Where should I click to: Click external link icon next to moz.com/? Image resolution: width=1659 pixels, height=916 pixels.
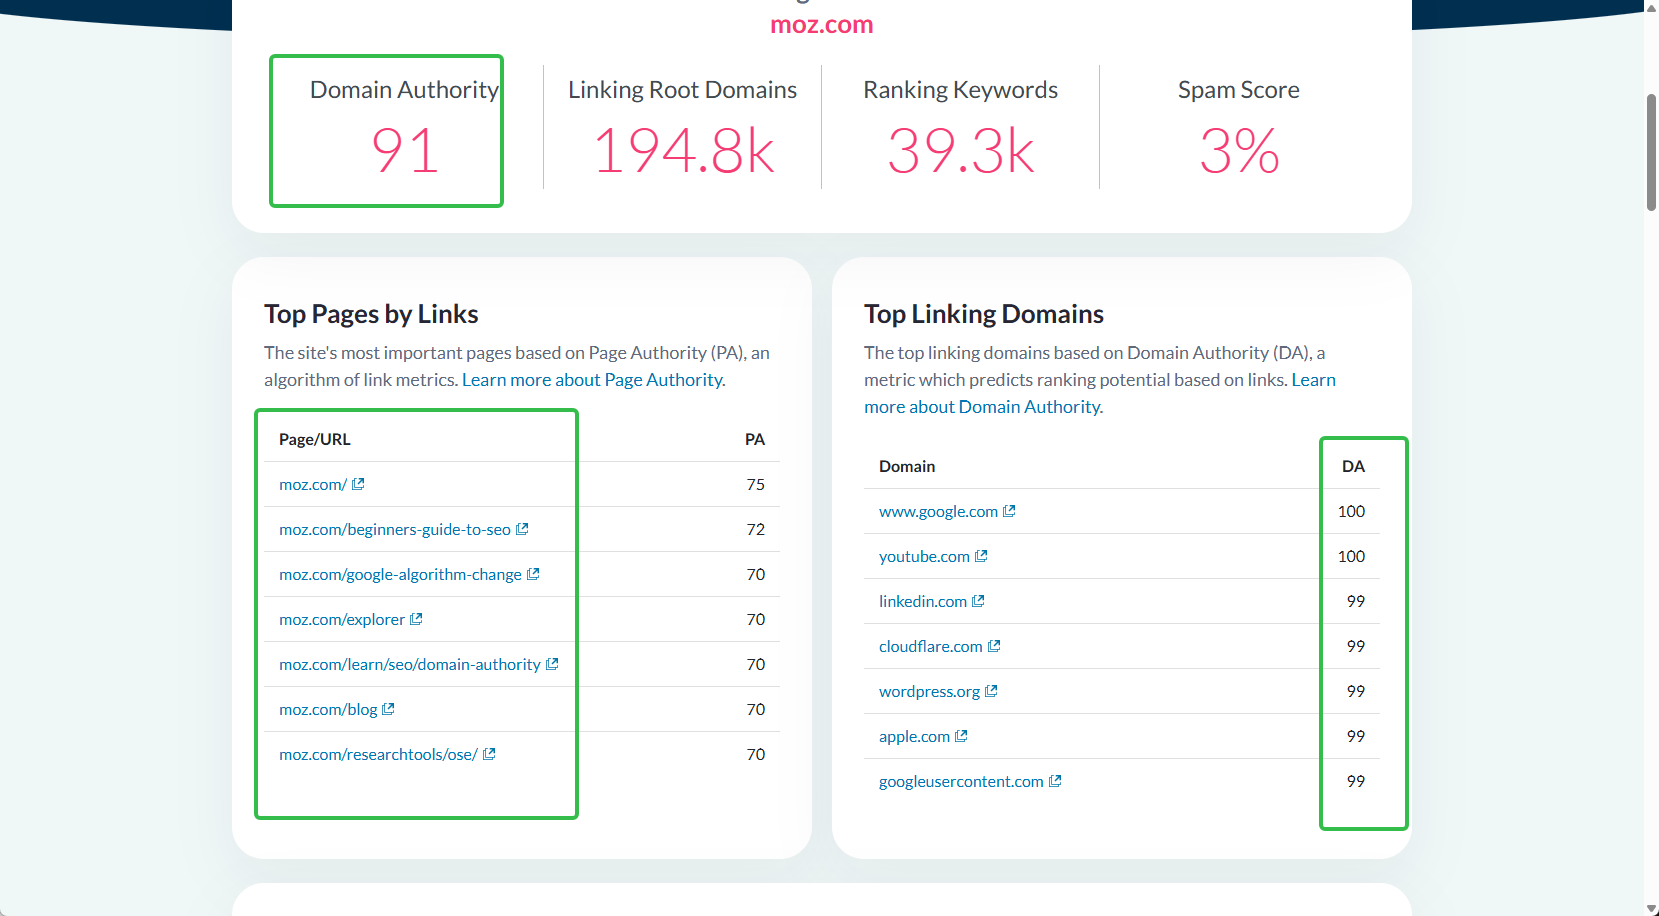(358, 484)
